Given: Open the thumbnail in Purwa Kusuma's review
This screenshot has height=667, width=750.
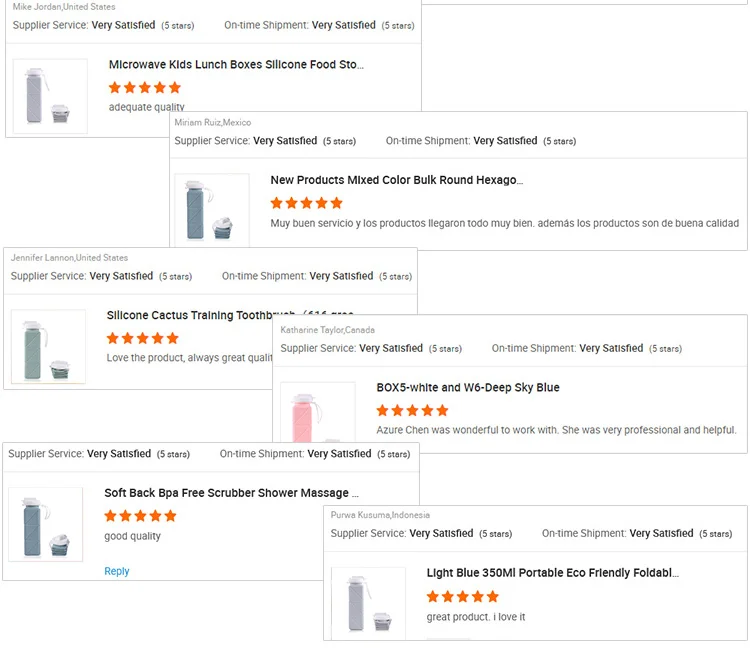Looking at the screenshot, I should (368, 604).
